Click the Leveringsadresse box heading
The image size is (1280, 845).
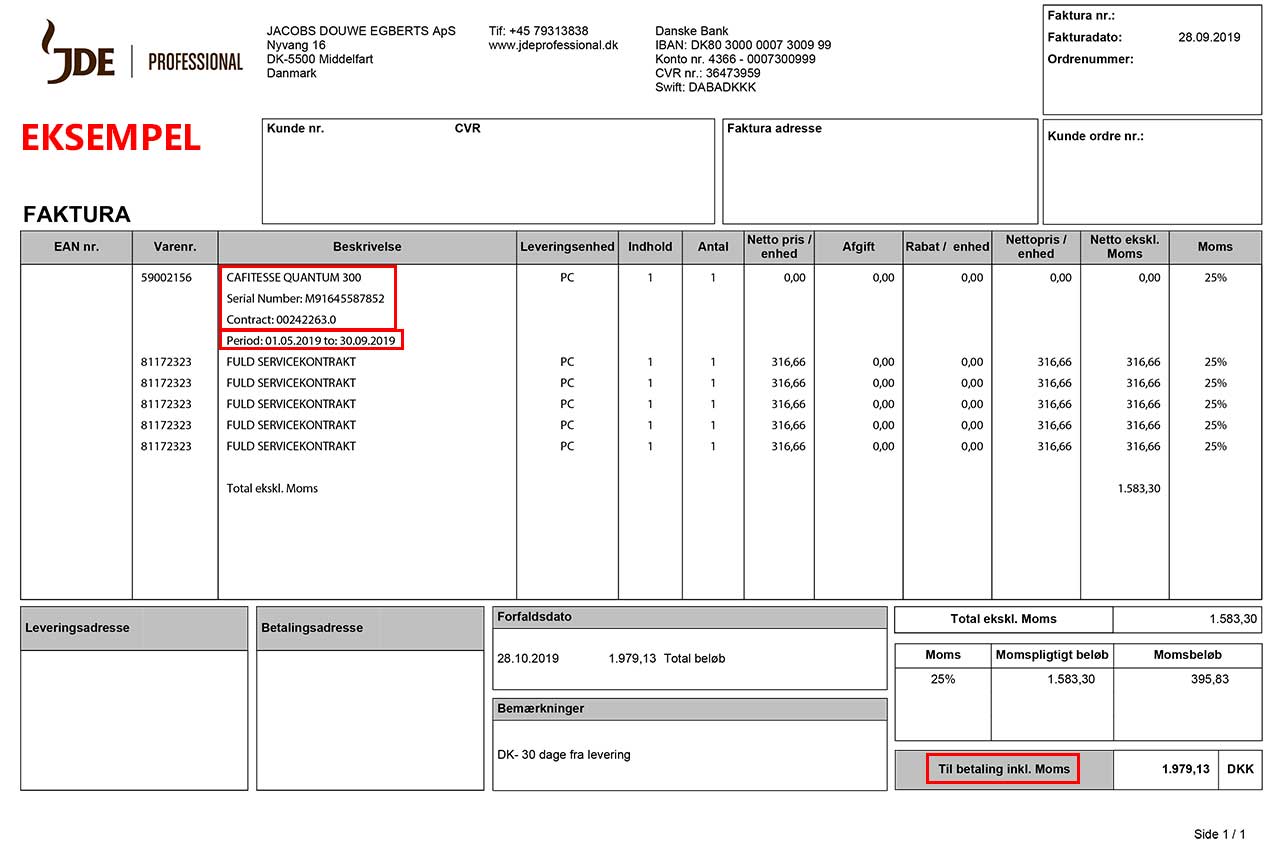77,628
